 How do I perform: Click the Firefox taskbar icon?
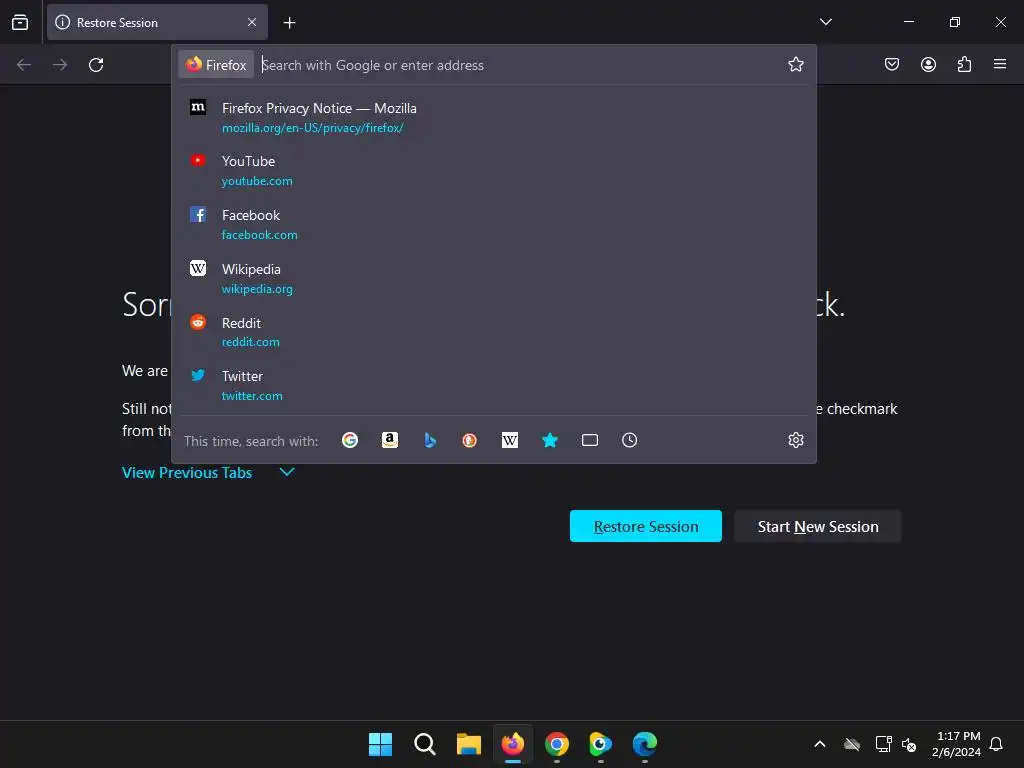pyautogui.click(x=513, y=744)
